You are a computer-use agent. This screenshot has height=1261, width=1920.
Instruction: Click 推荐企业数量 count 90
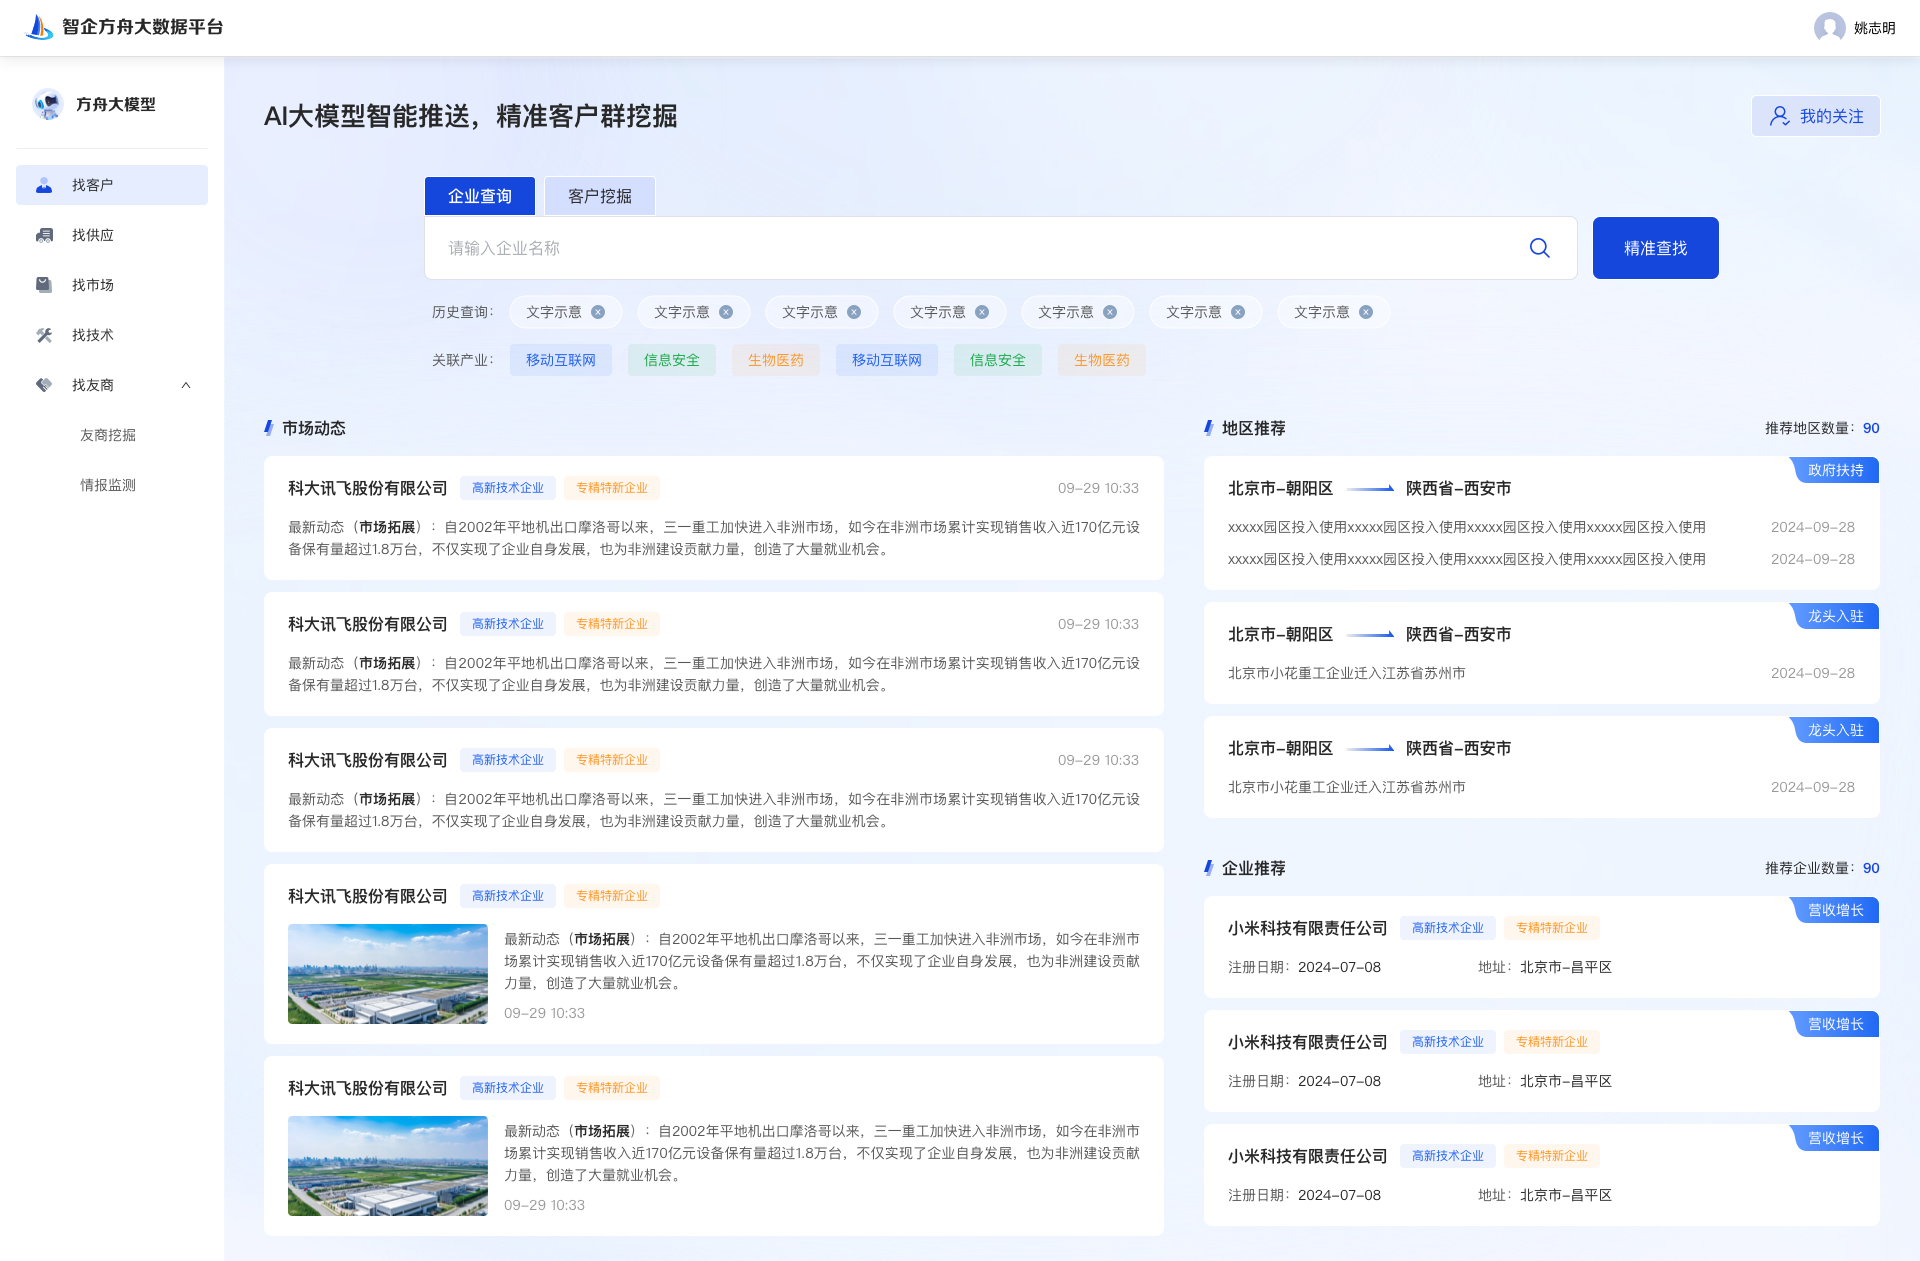click(1871, 868)
